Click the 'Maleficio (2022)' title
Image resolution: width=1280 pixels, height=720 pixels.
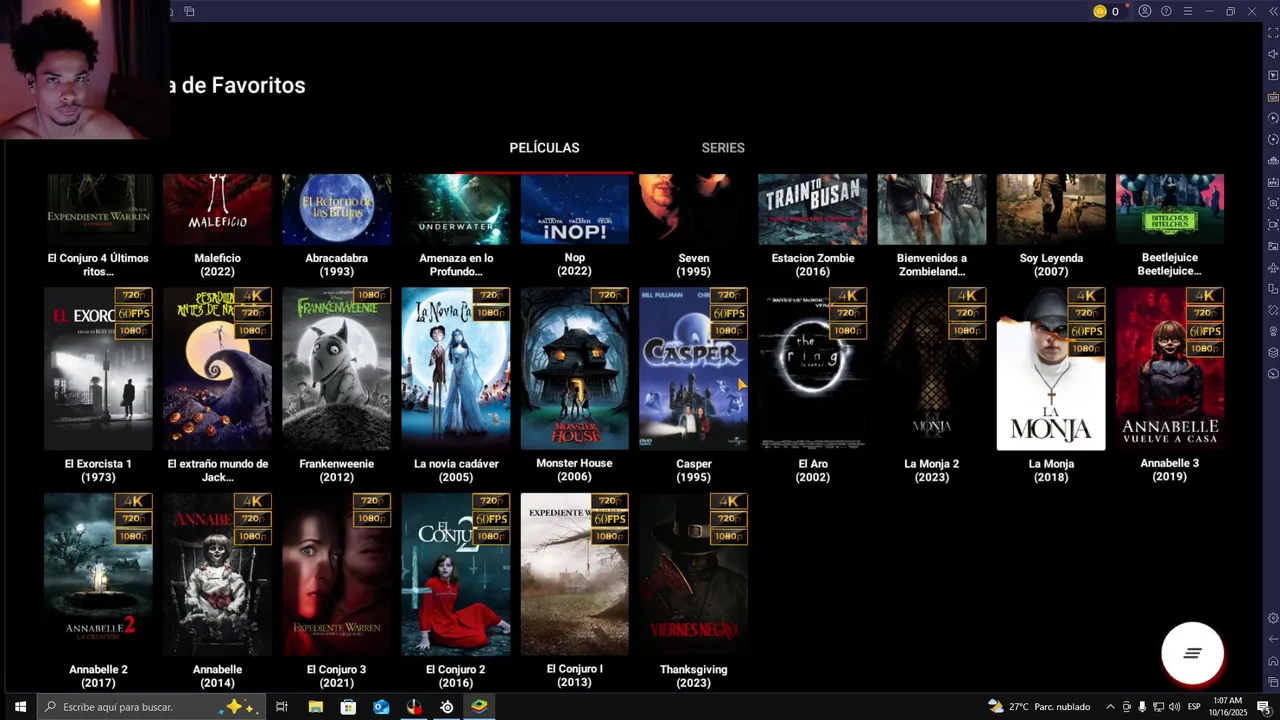click(217, 265)
